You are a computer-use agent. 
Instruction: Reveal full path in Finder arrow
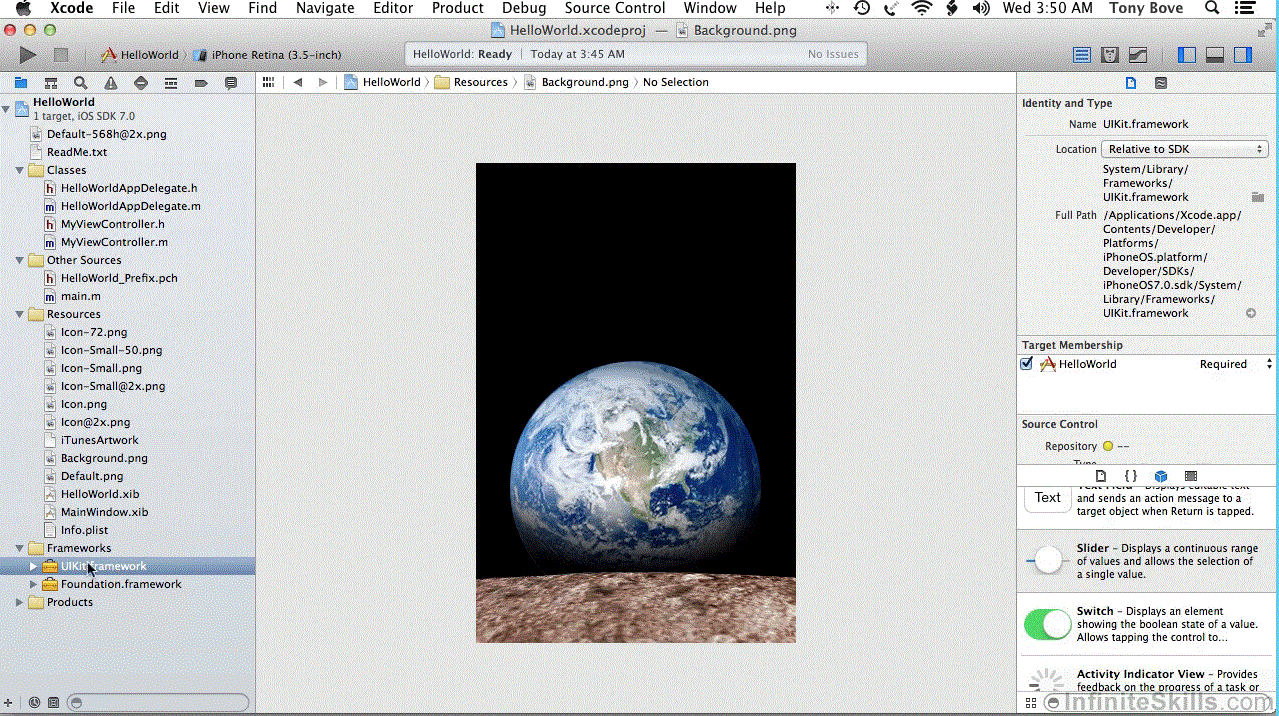[x=1251, y=313]
